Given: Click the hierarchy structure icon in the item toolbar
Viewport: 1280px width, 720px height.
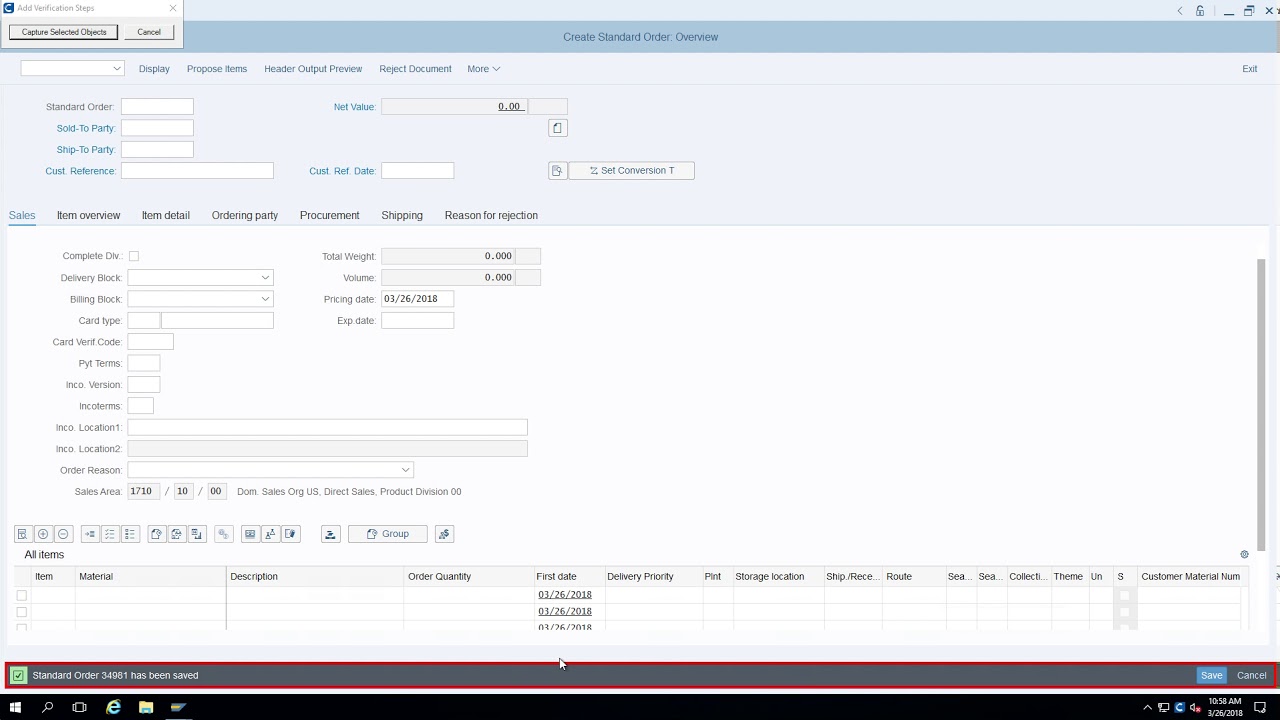Looking at the screenshot, I should (x=270, y=534).
